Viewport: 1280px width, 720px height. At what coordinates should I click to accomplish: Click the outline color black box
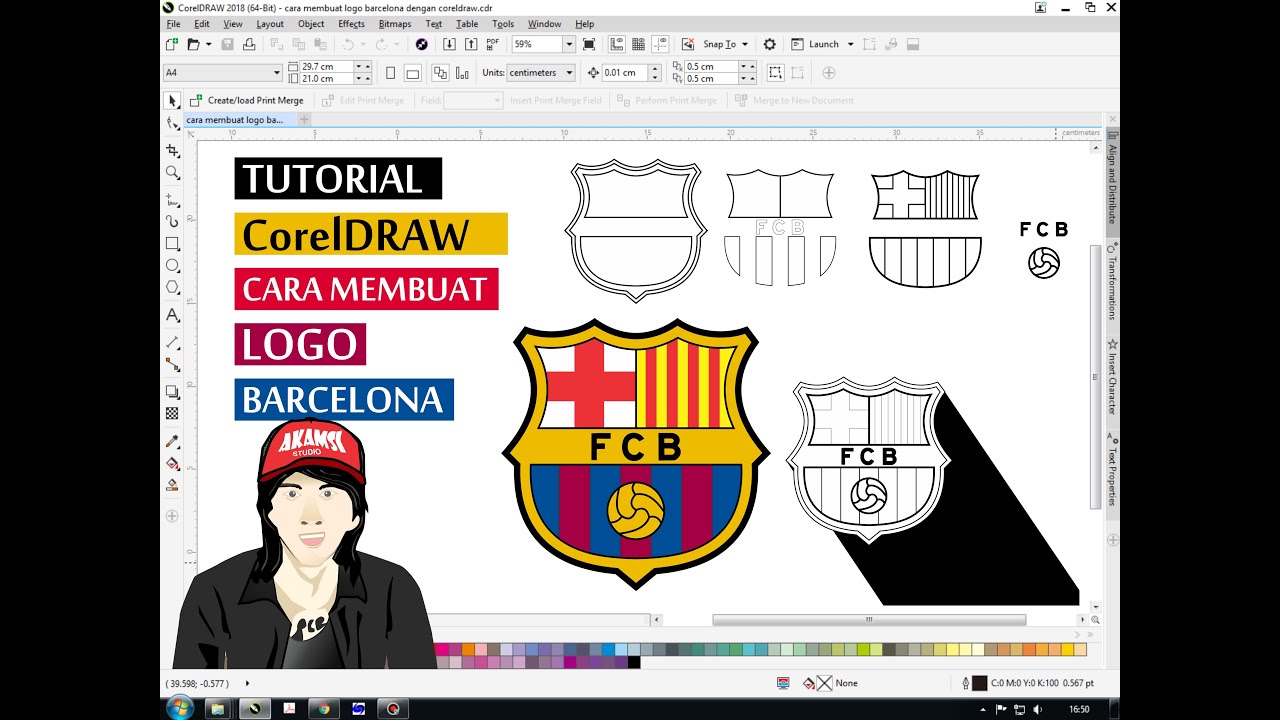pos(980,683)
